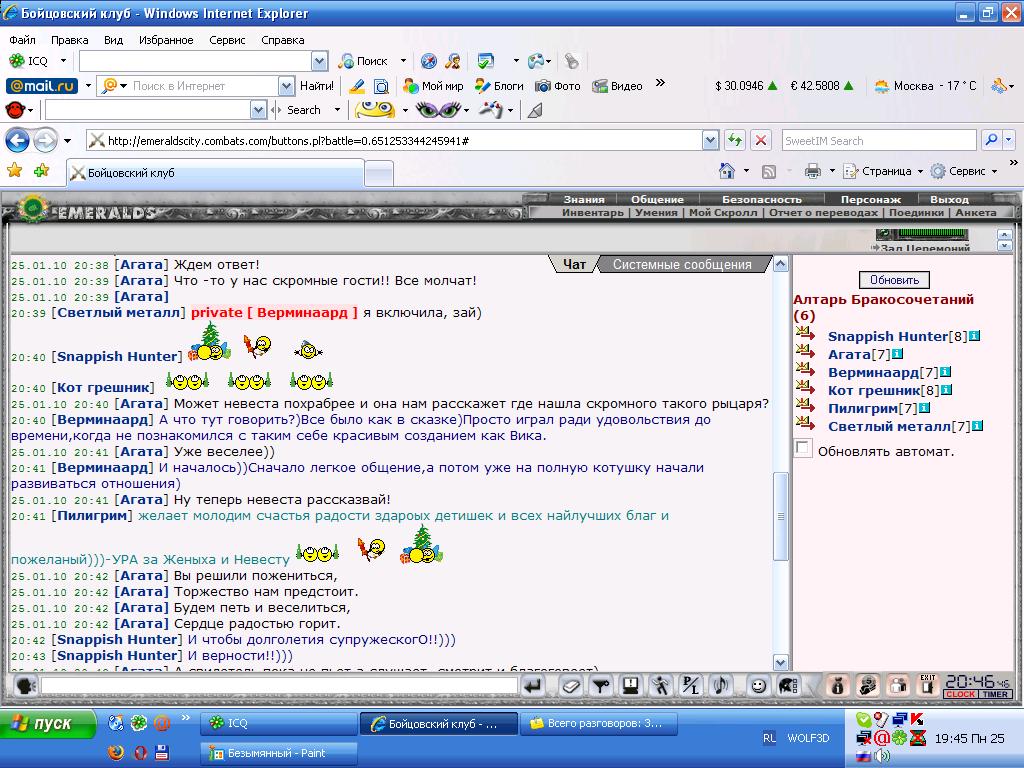Click the purple eyes winks icon
The width and height of the screenshot is (1024, 768).
(x=438, y=110)
